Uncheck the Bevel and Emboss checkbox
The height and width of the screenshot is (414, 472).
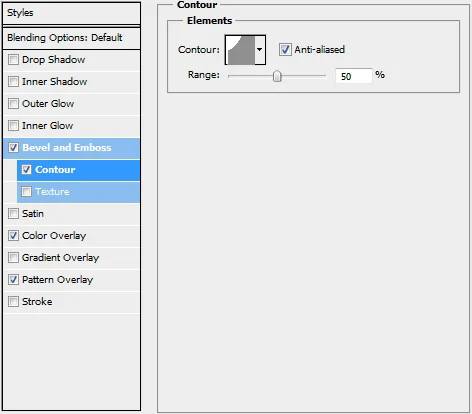click(x=13, y=148)
